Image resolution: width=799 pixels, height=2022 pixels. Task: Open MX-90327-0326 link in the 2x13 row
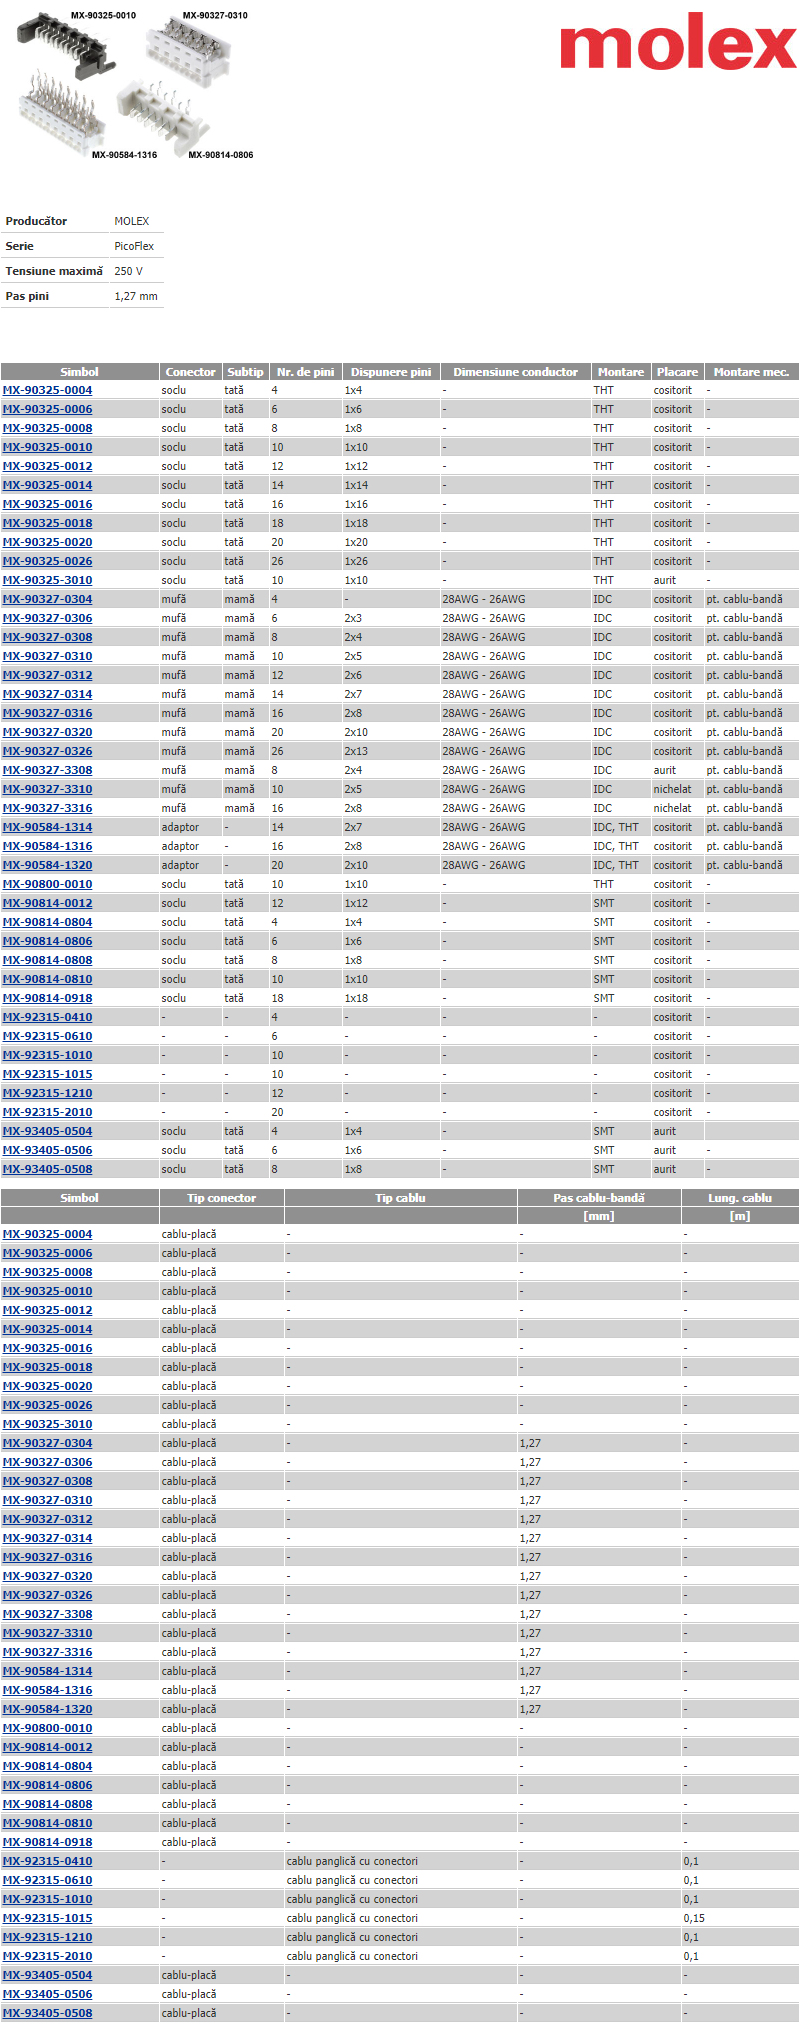click(x=47, y=751)
